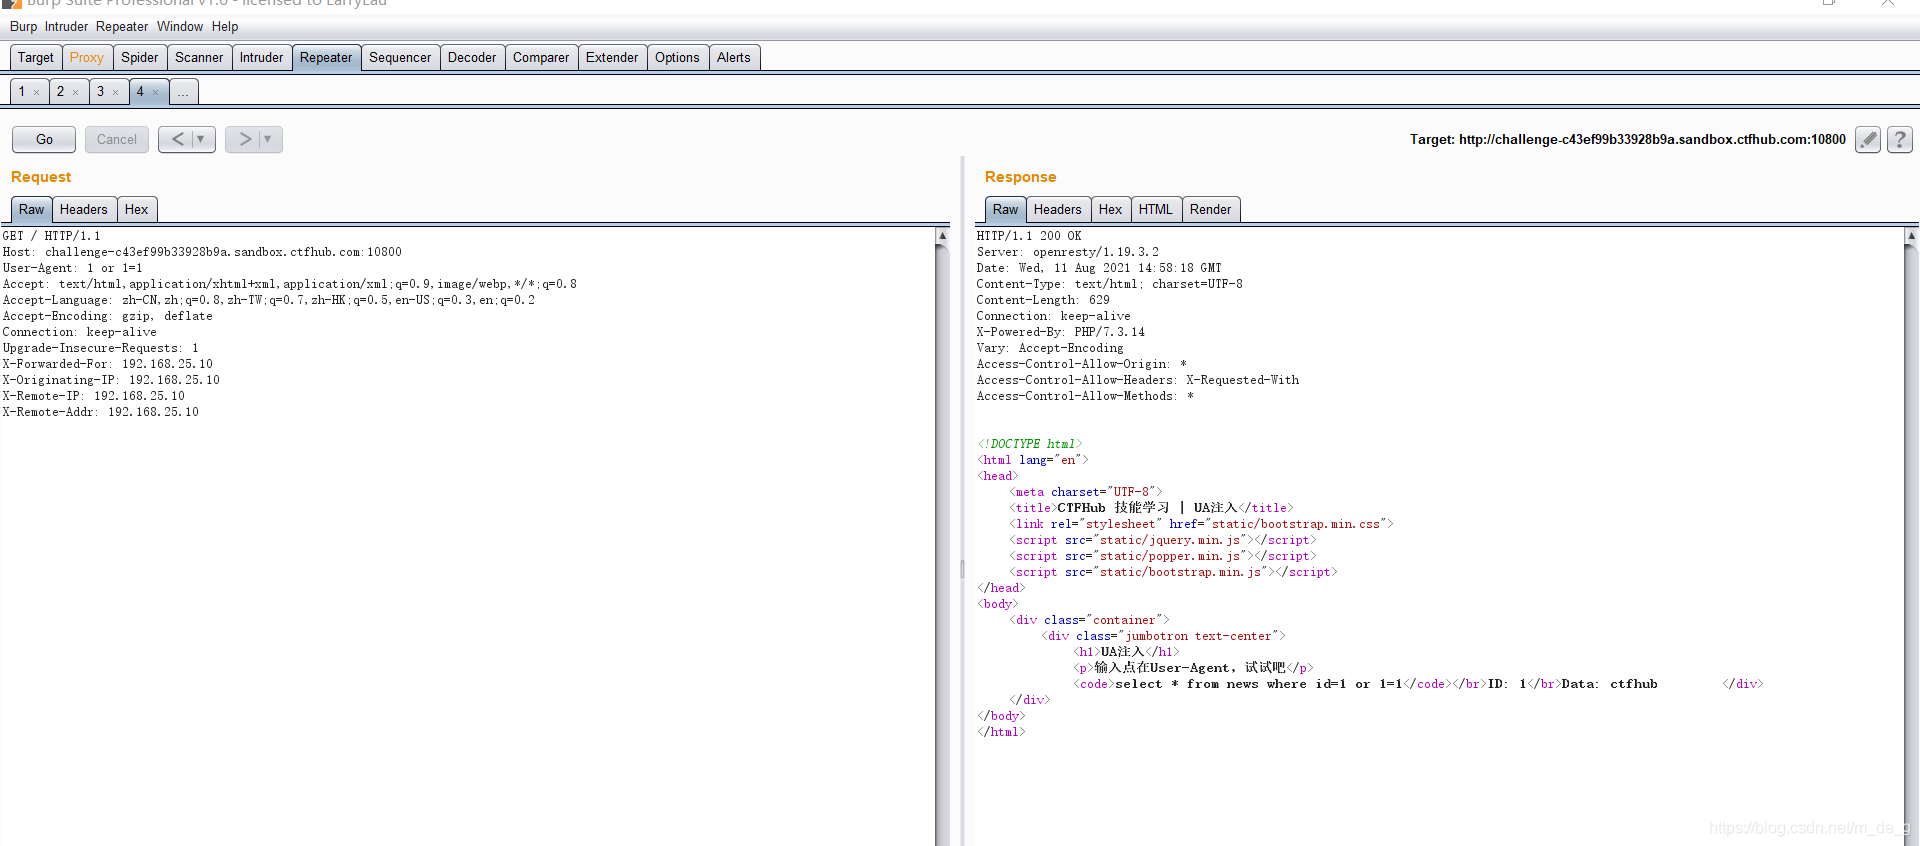Close Repeater tab 2 with its x
The width and height of the screenshot is (1920, 846).
[75, 92]
